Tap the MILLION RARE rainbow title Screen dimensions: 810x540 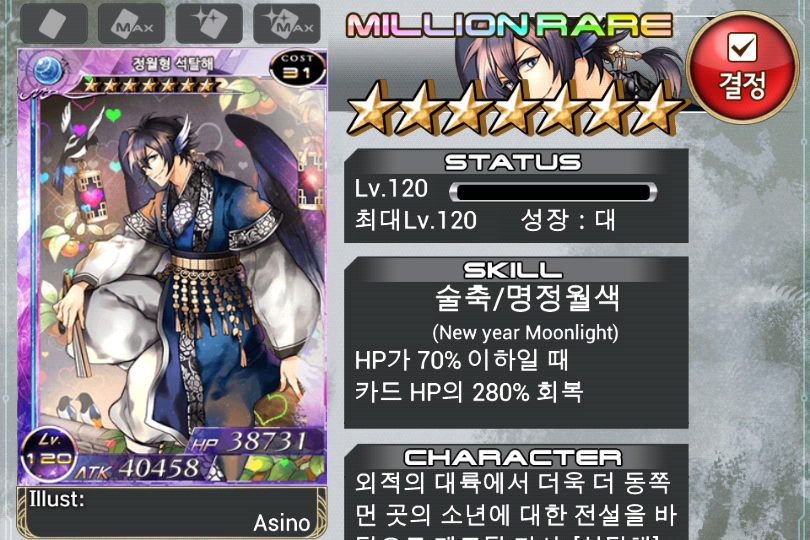point(509,25)
